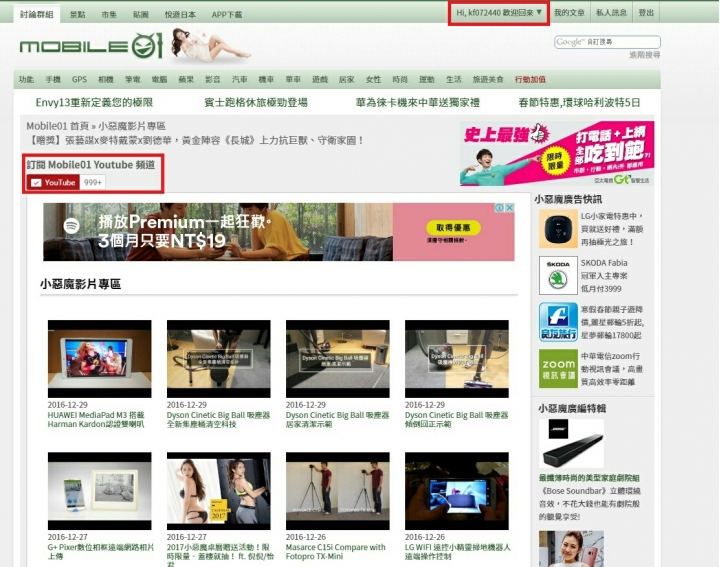The width and height of the screenshot is (720, 567).
Task: Click the 999+ subscriber count
Action: click(x=92, y=183)
